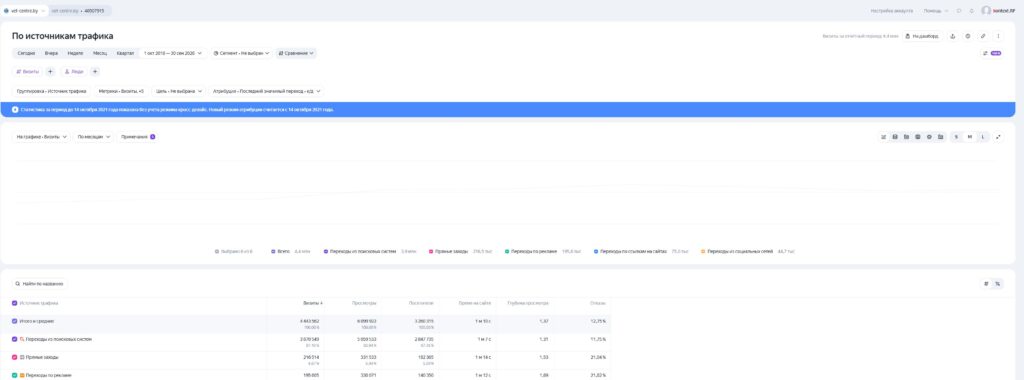The image size is (1024, 380).
Task: Click the fifth chart type icon in the toolbar
Action: 929,136
